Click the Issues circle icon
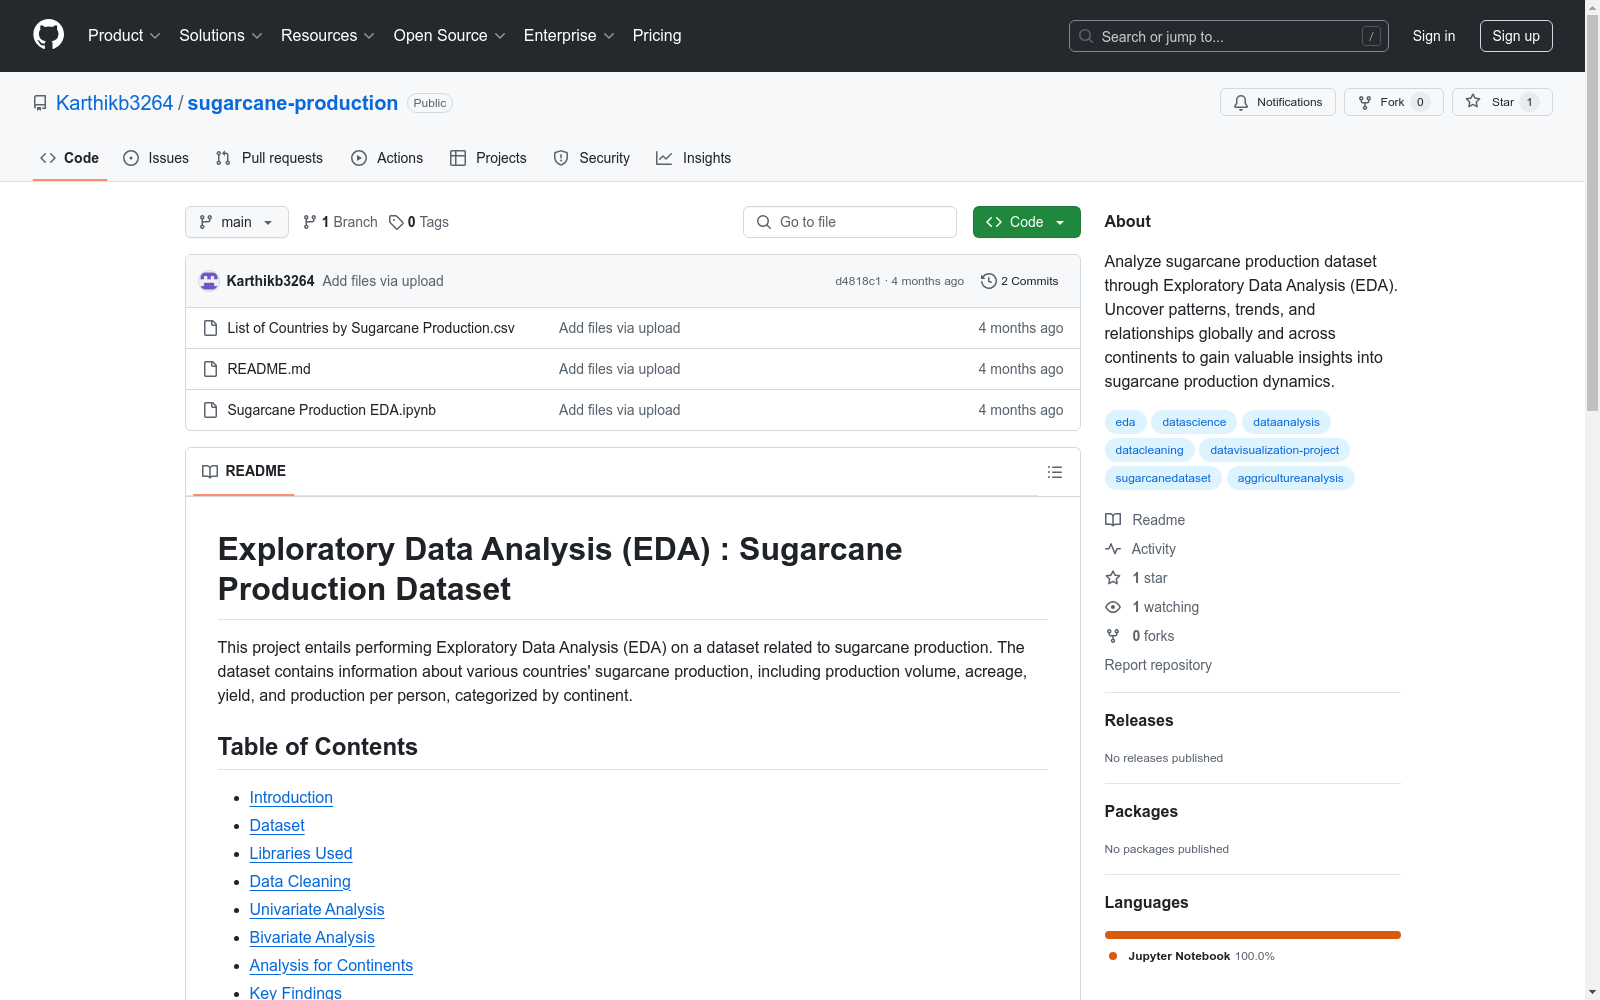 click(x=131, y=158)
